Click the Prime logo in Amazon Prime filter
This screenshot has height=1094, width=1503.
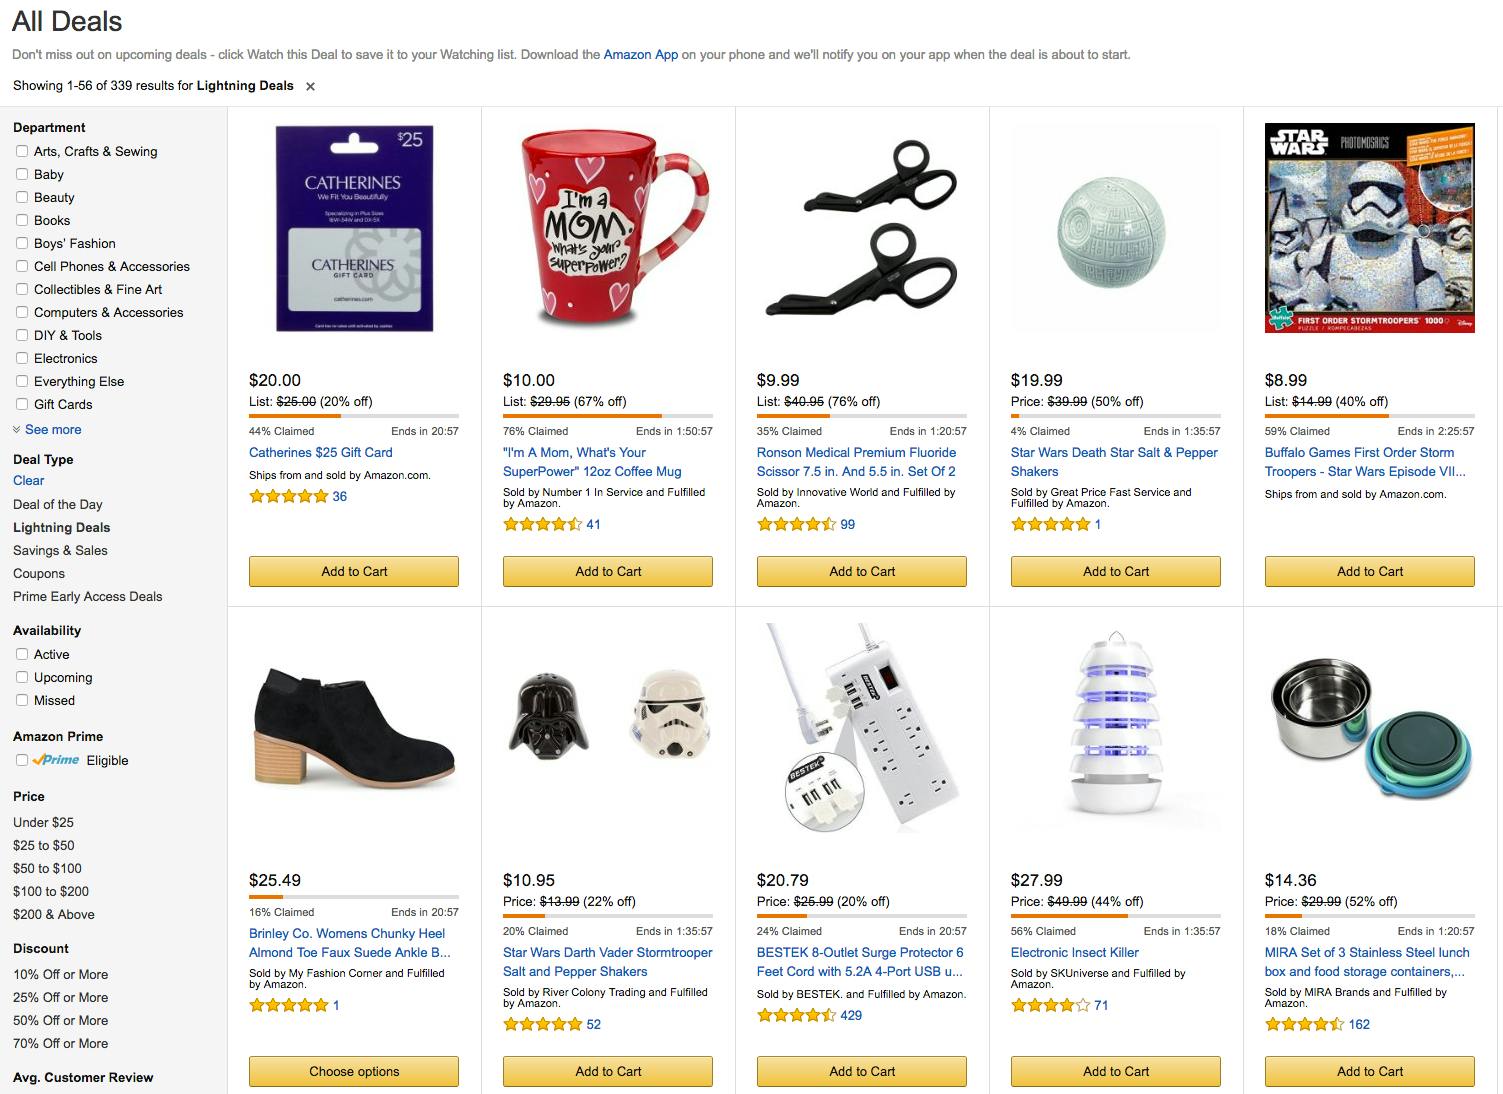pos(56,760)
